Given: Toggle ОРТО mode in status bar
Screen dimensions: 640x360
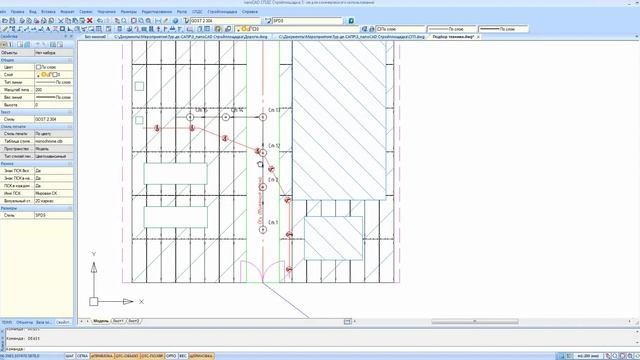Looking at the screenshot, I should point(171,356).
